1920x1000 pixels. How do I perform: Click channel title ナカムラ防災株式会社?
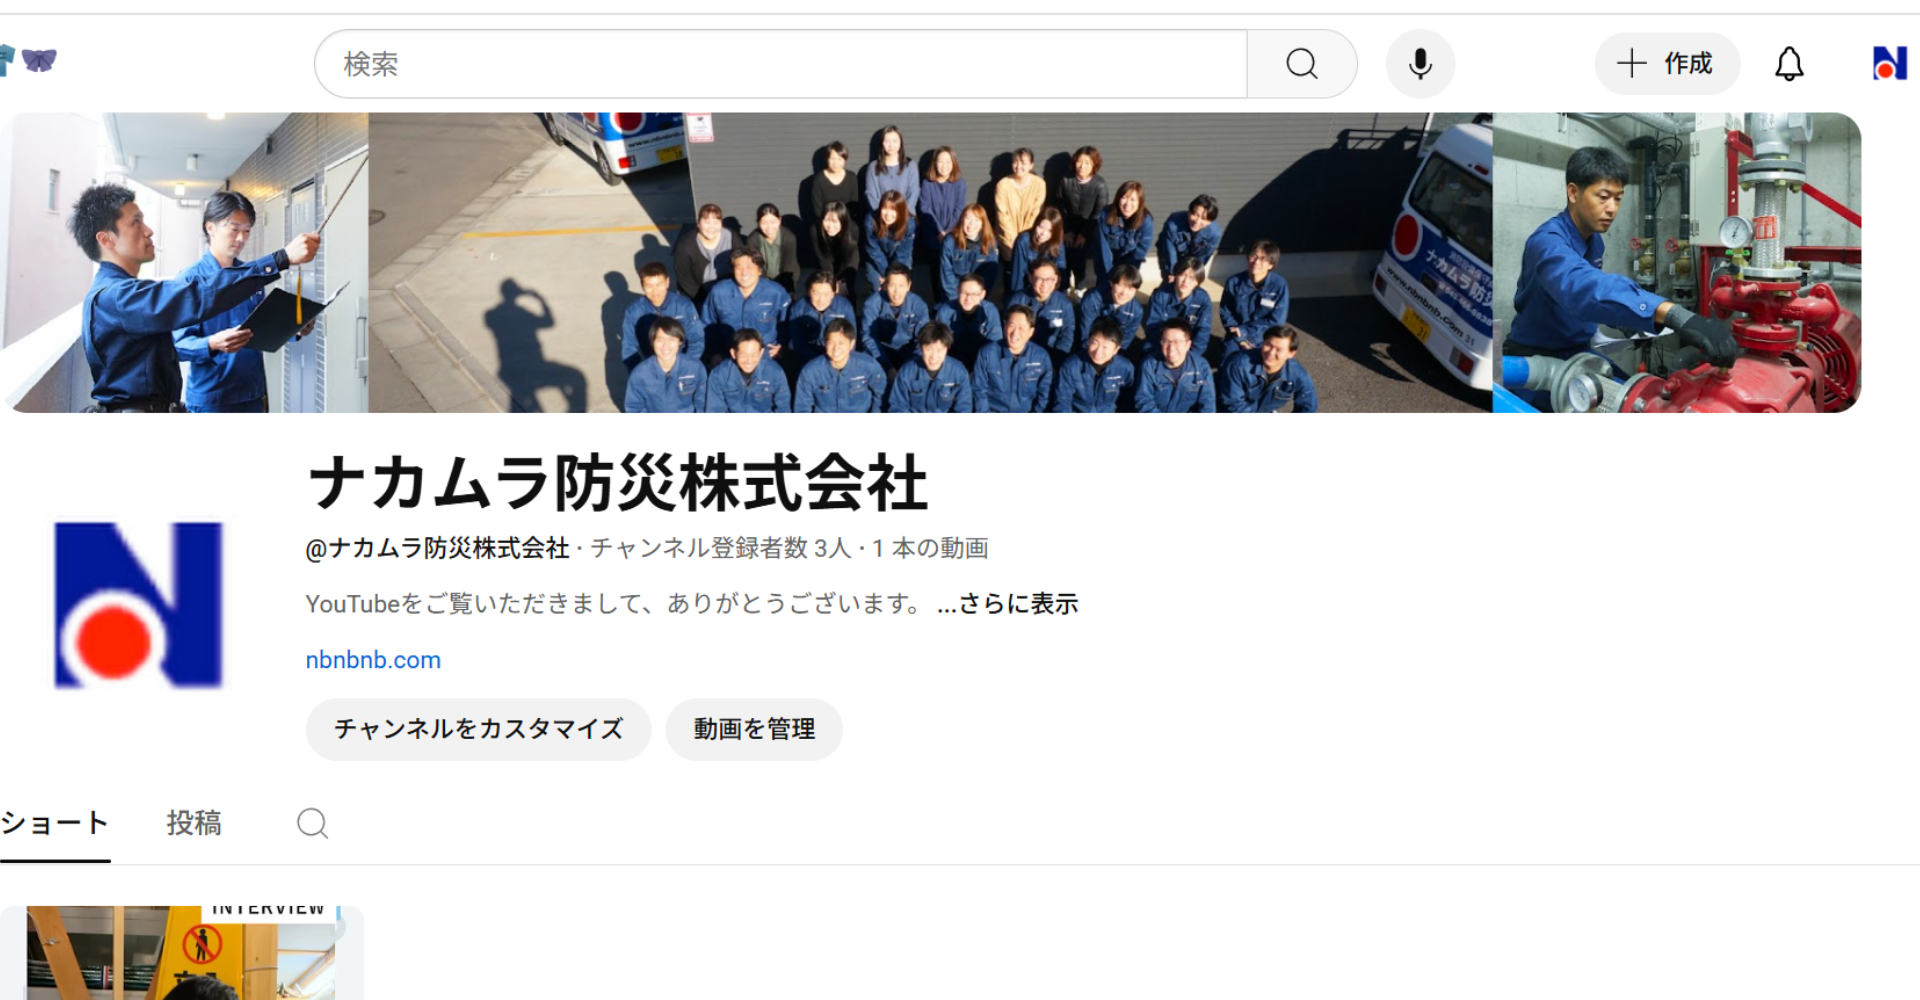[618, 483]
